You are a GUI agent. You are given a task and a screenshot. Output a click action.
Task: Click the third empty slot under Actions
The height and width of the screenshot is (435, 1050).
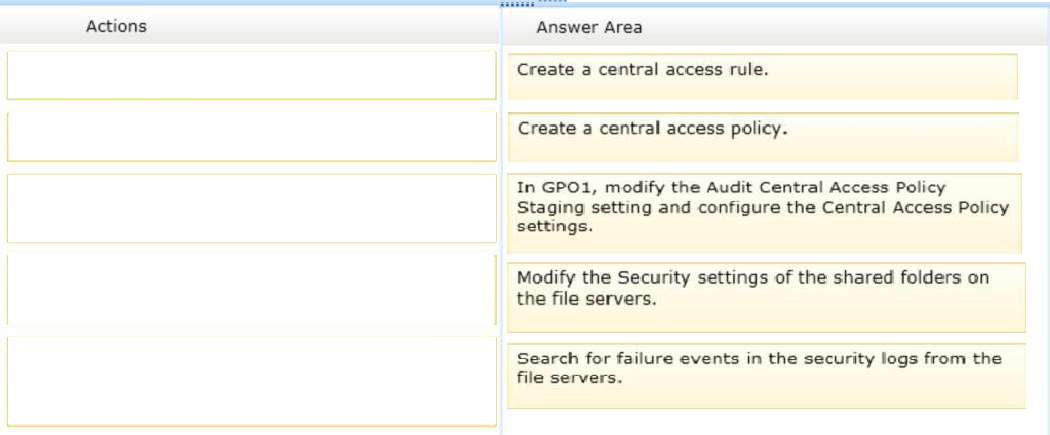pos(251,208)
